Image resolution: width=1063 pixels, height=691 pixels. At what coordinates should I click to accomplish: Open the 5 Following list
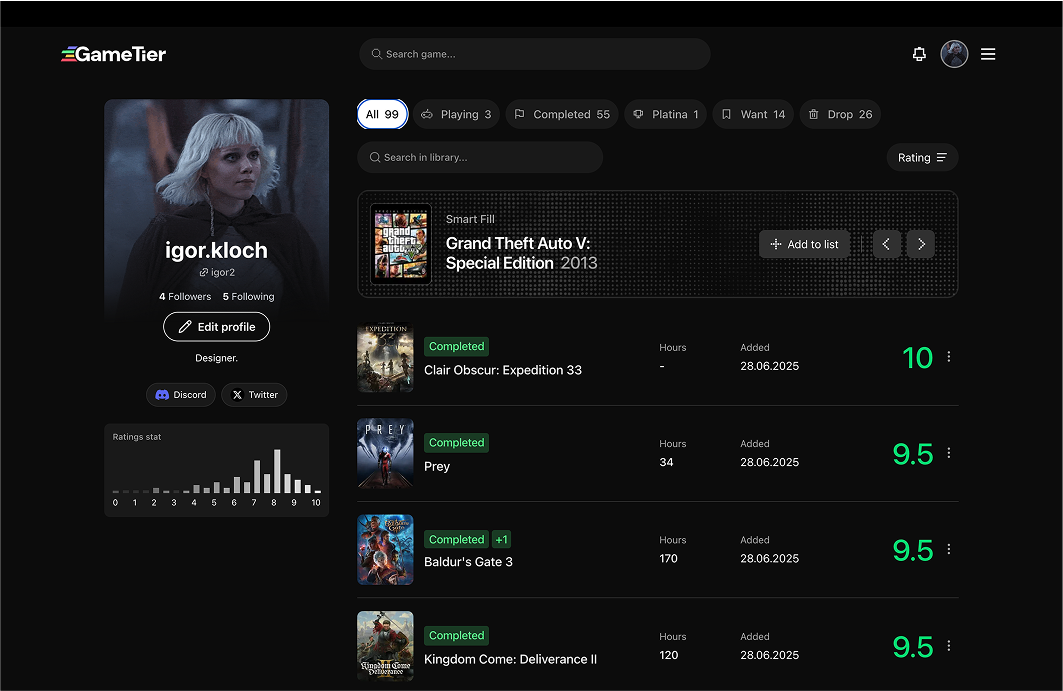248,296
